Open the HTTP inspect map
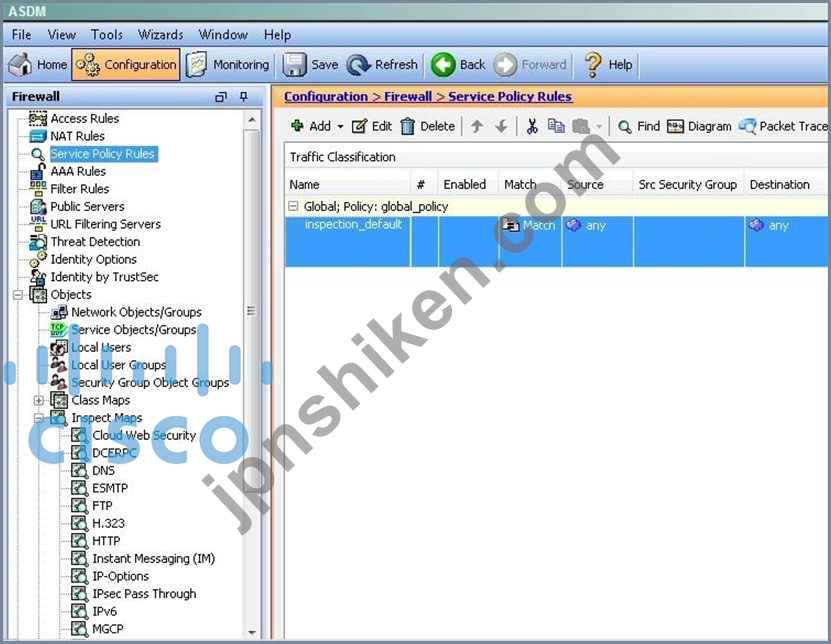Screen dimensions: 831x644 point(106,541)
